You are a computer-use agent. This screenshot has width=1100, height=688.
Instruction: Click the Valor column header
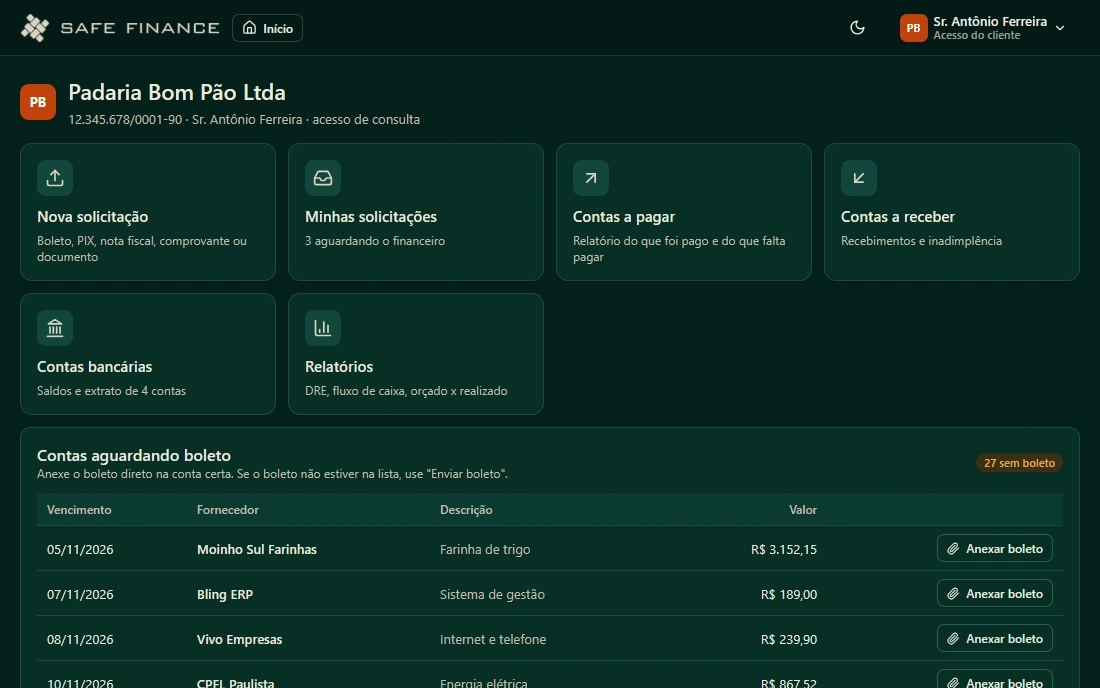coord(803,510)
